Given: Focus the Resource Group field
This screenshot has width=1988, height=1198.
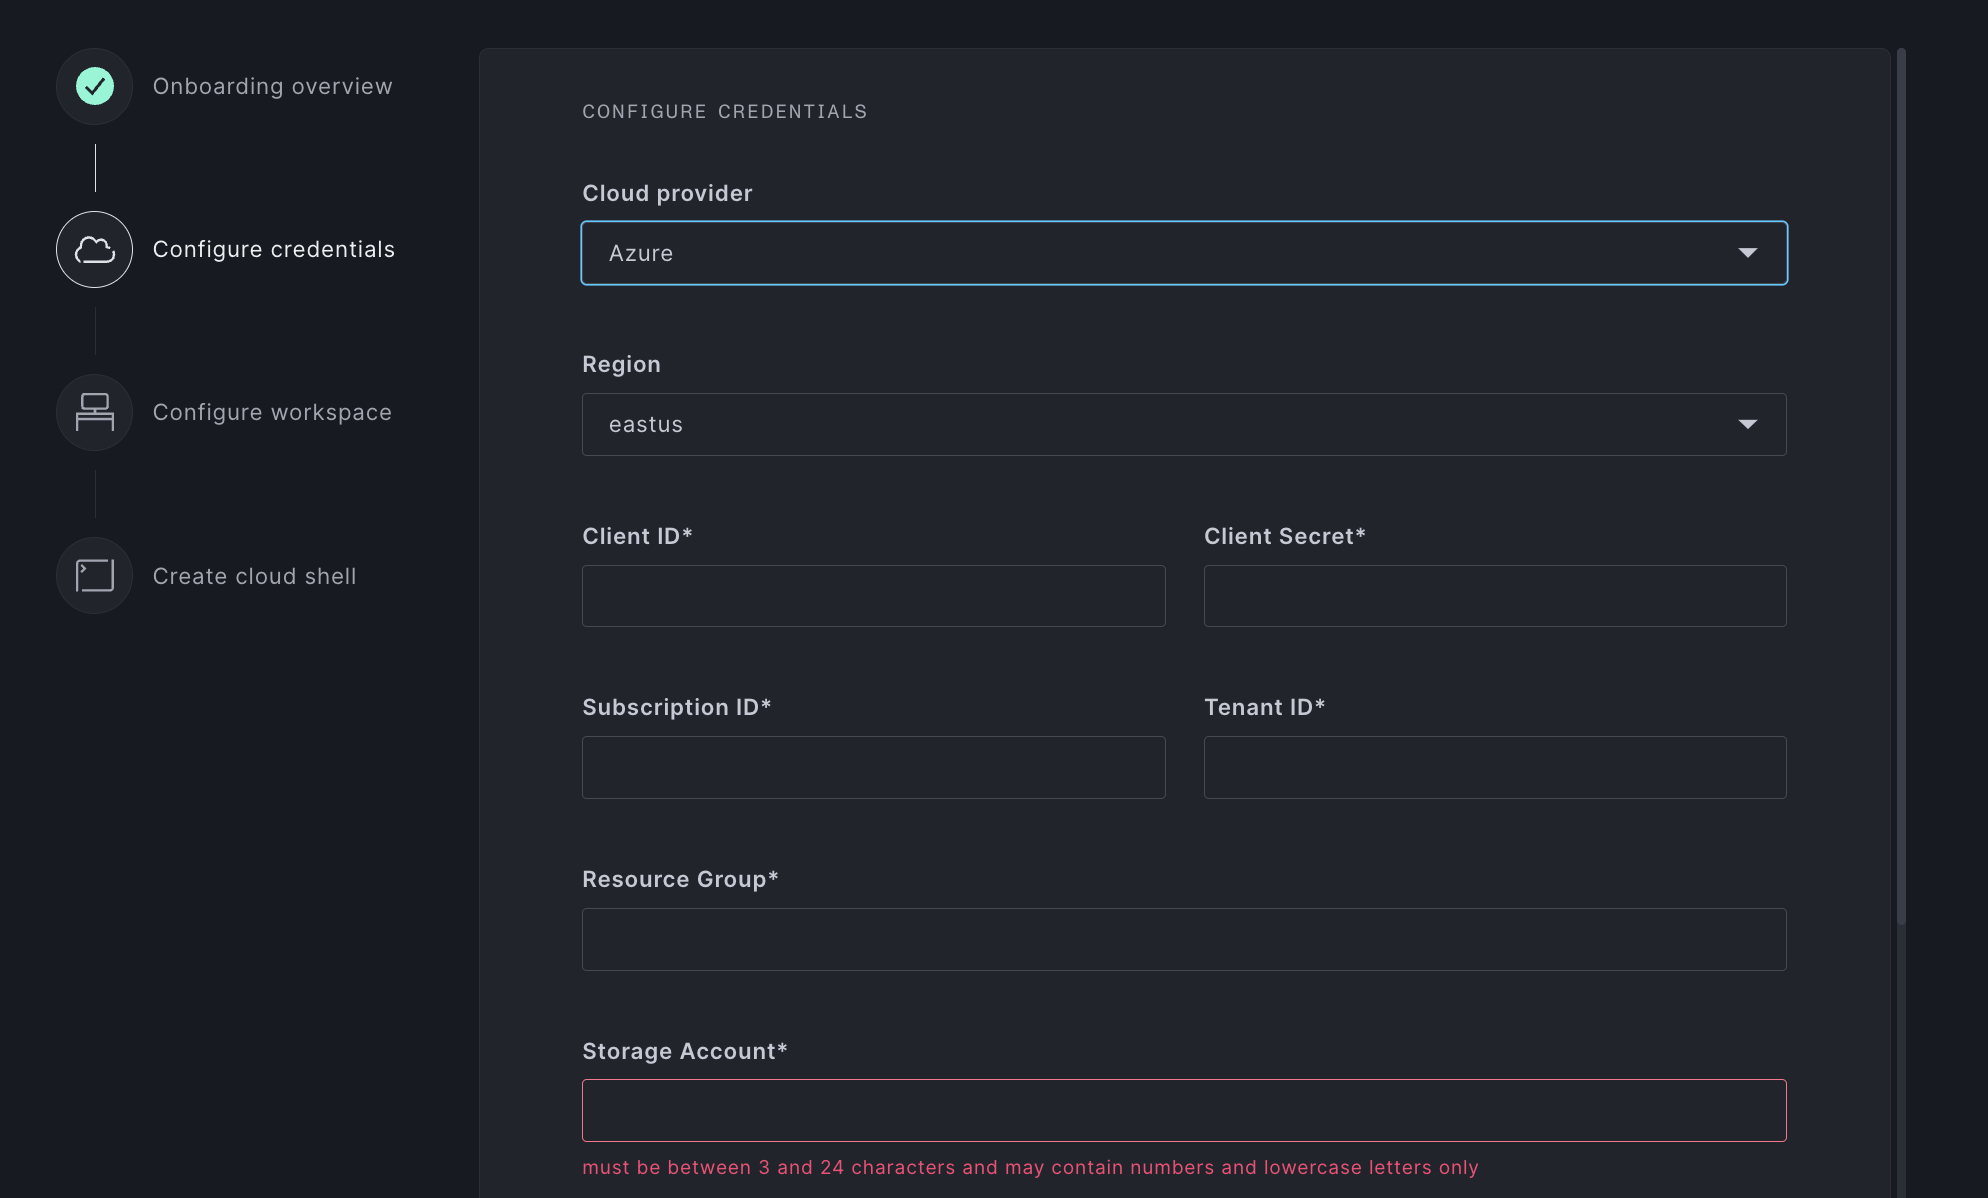Looking at the screenshot, I should click(x=1183, y=939).
